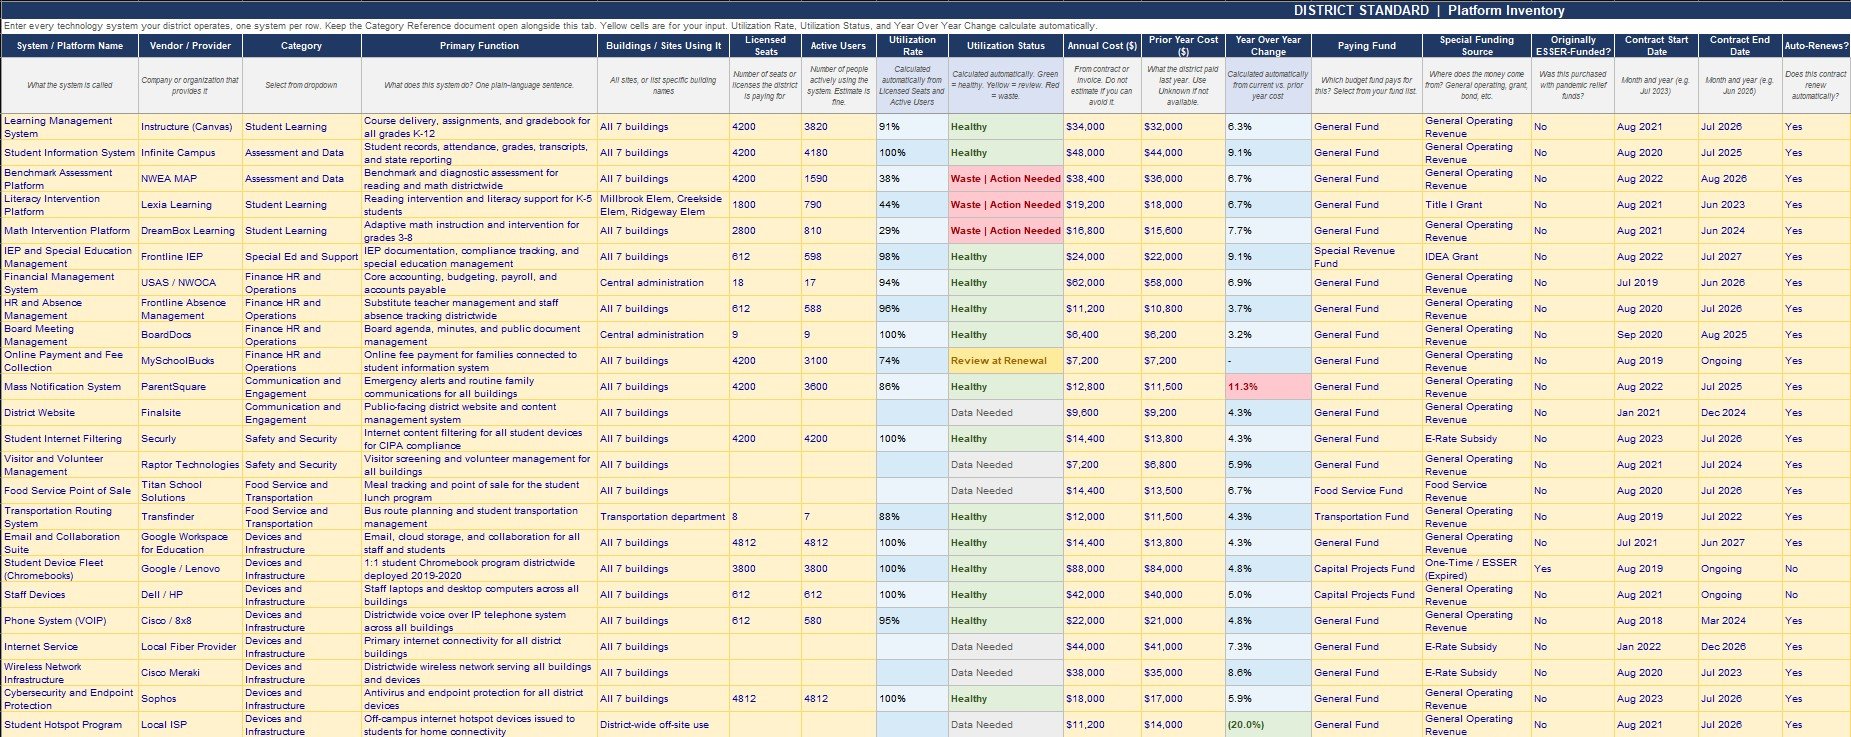Select the 'Review at Renewal' status cell
The width and height of the screenshot is (1851, 737).
click(x=1005, y=361)
